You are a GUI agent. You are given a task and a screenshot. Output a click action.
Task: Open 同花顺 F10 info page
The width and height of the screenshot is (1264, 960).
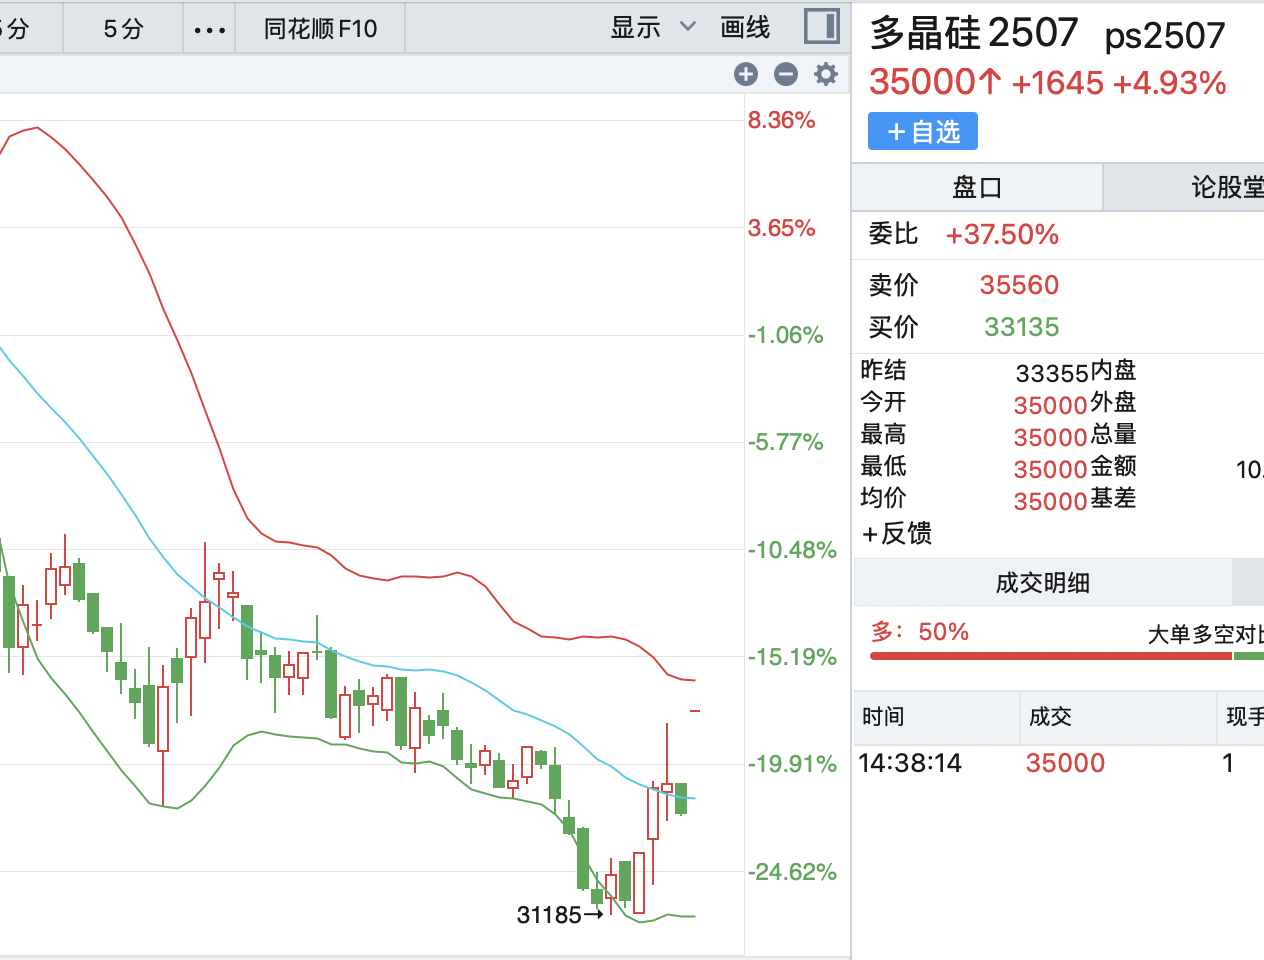tap(320, 29)
